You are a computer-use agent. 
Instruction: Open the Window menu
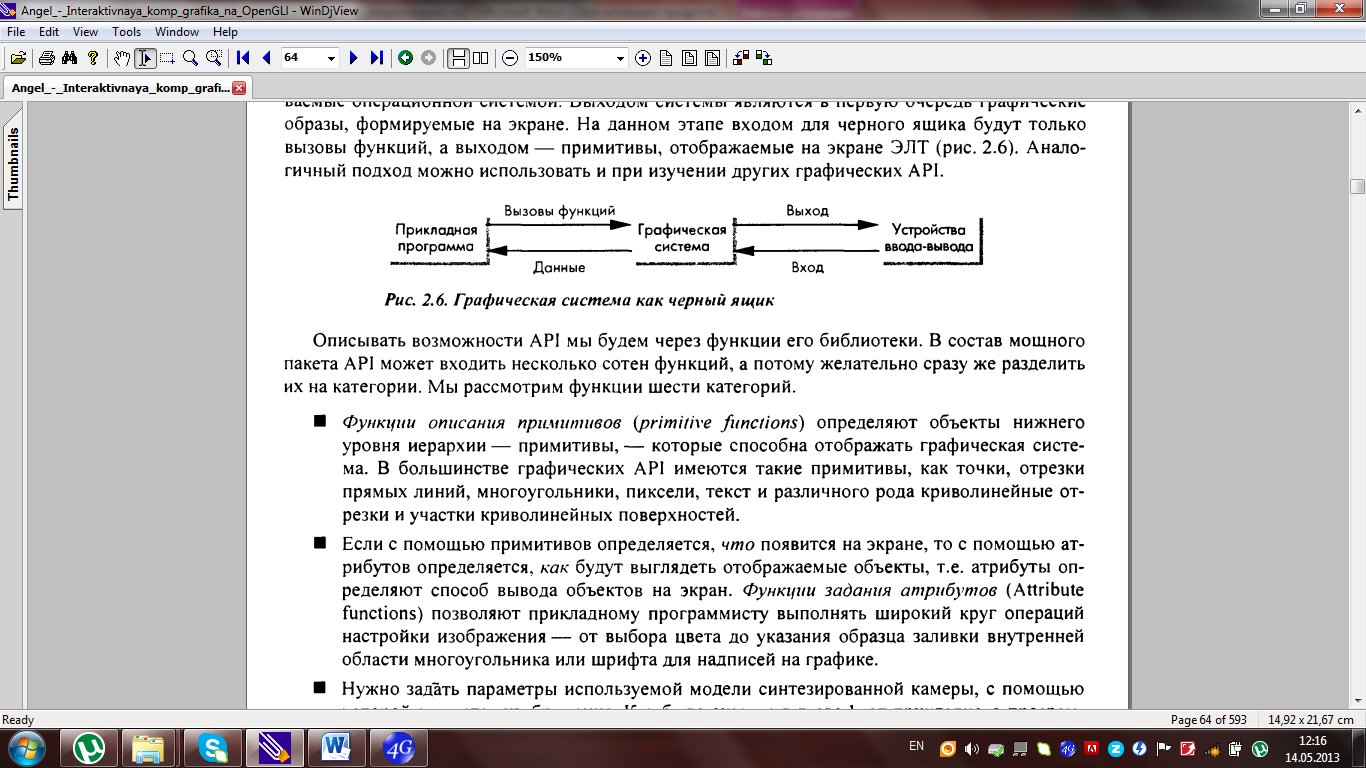(x=177, y=32)
